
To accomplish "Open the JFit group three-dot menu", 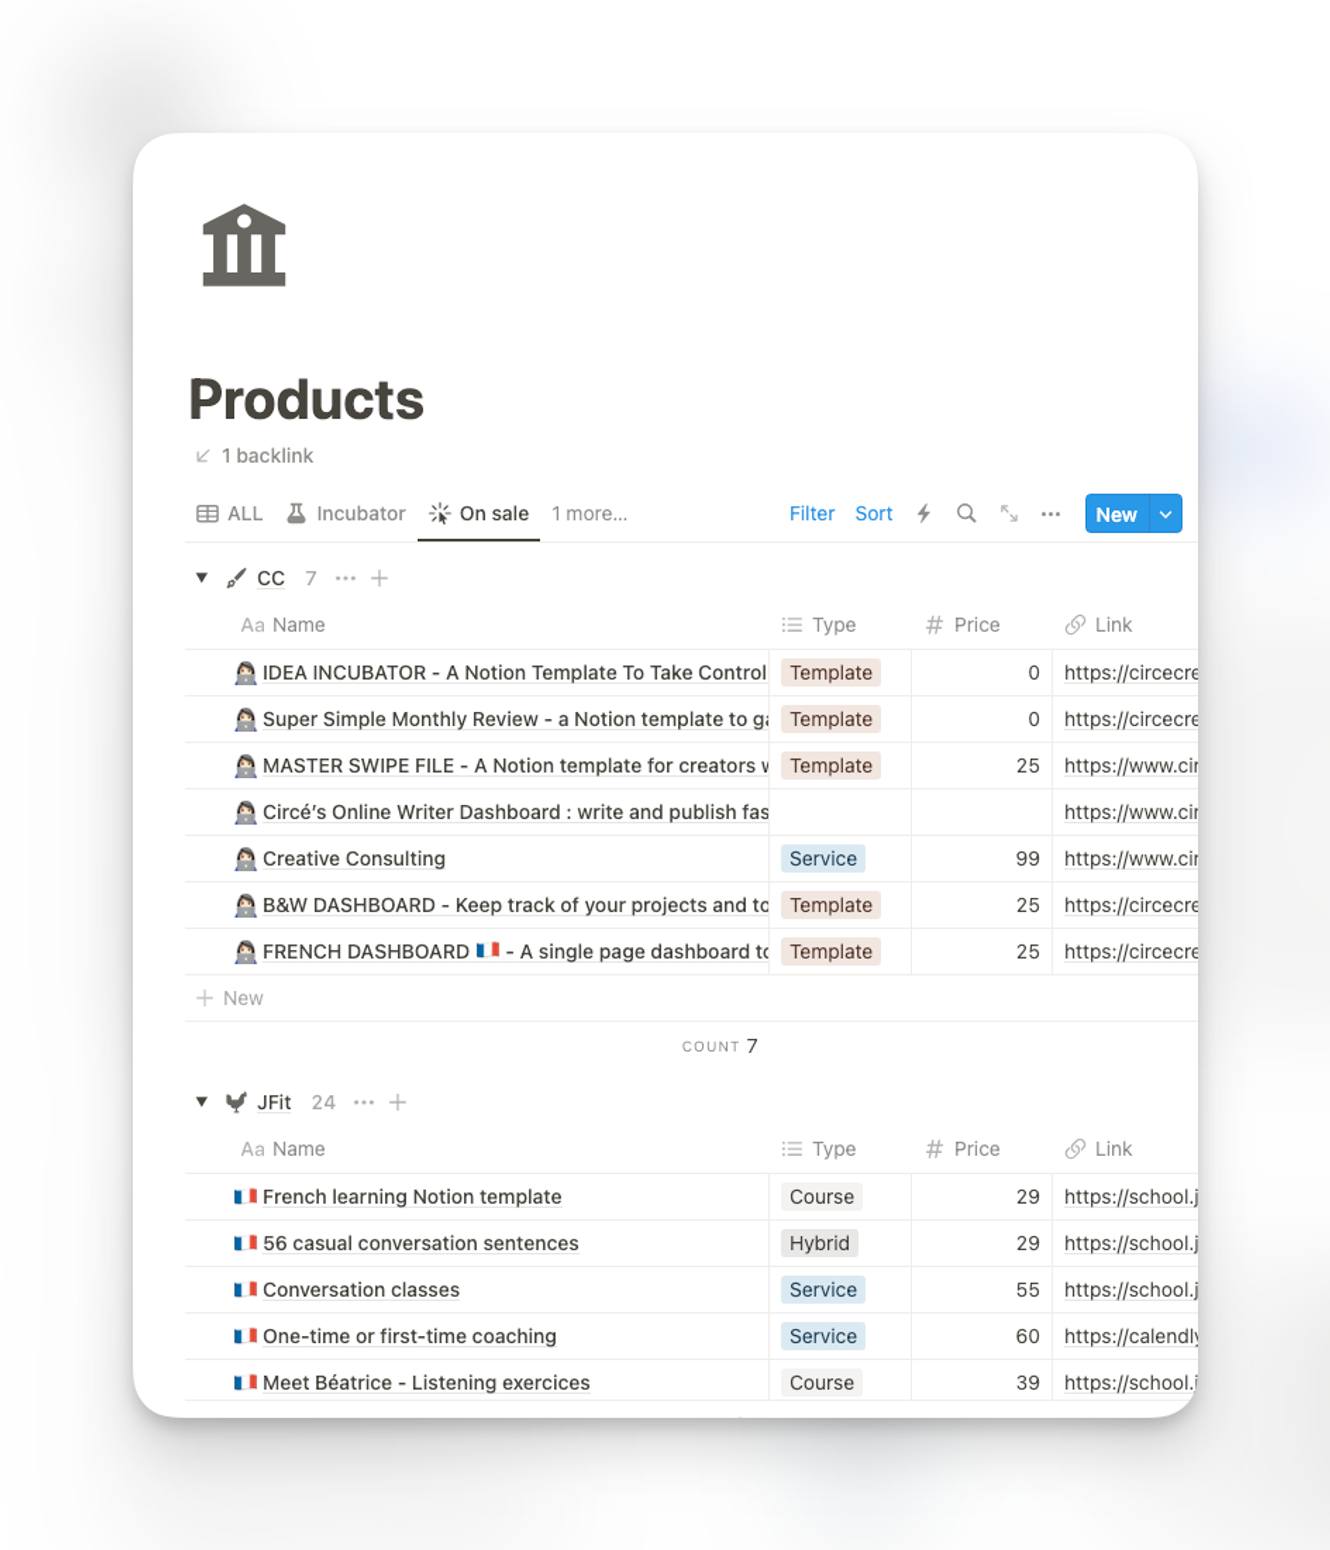I will 364,1102.
